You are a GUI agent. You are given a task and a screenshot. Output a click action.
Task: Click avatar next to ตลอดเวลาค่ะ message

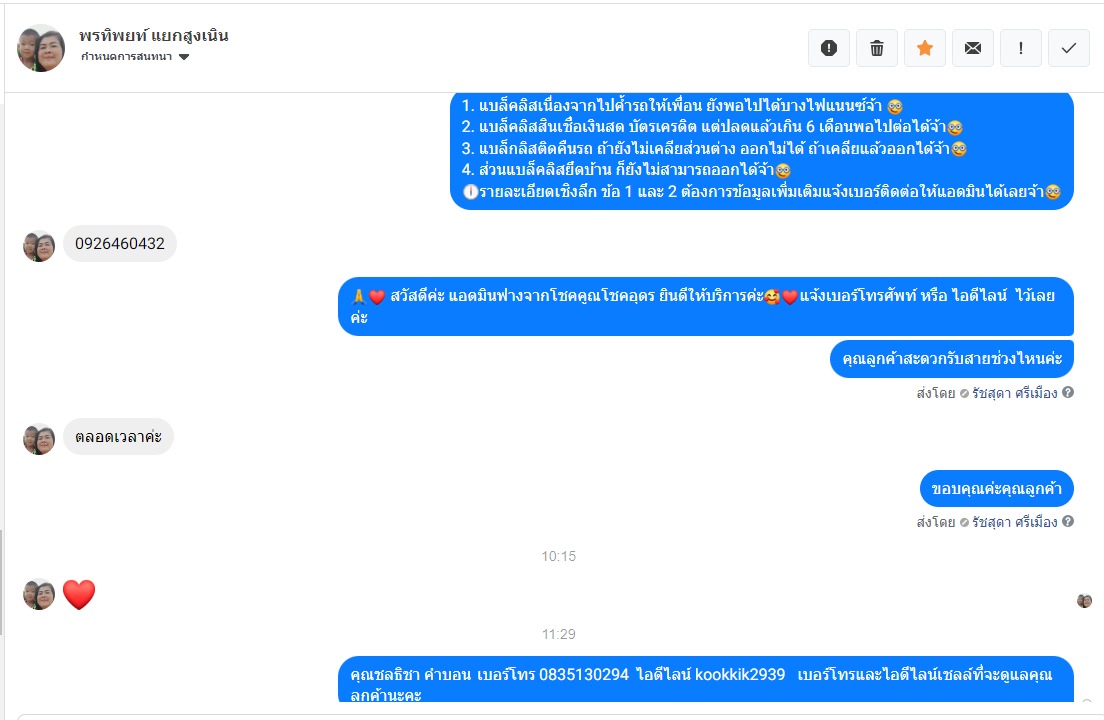pos(39,439)
